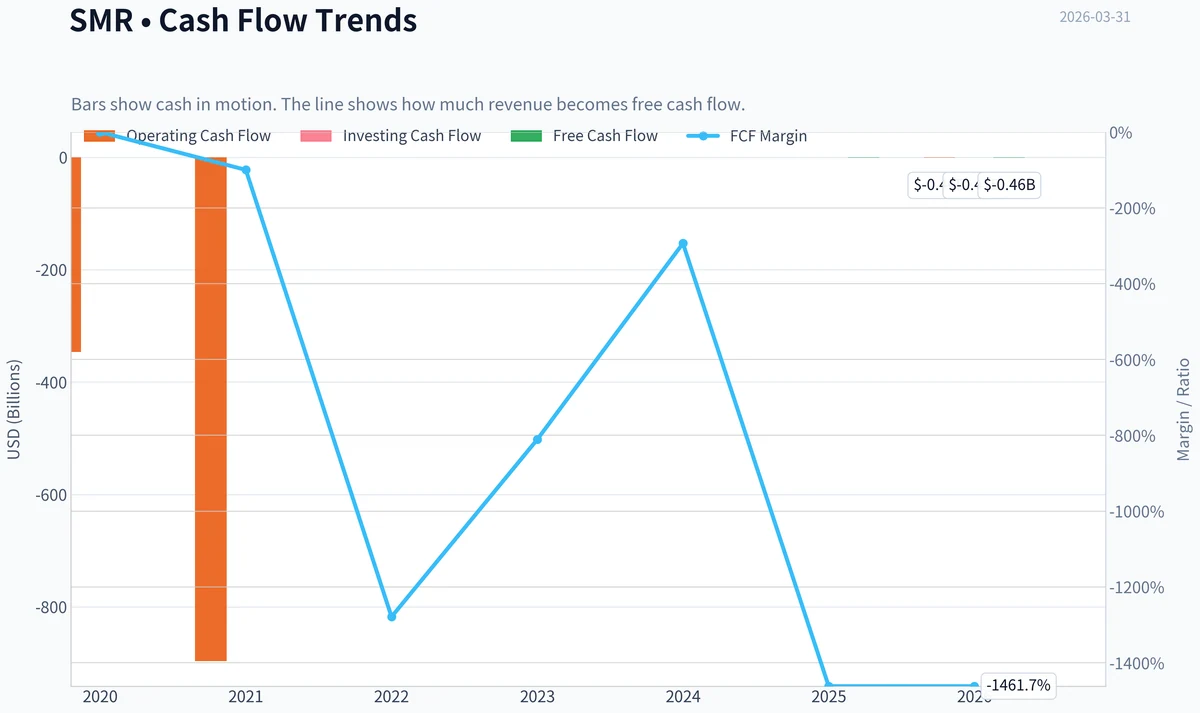The image size is (1200, 713).
Task: Click the 2020 x-axis label
Action: (x=100, y=697)
